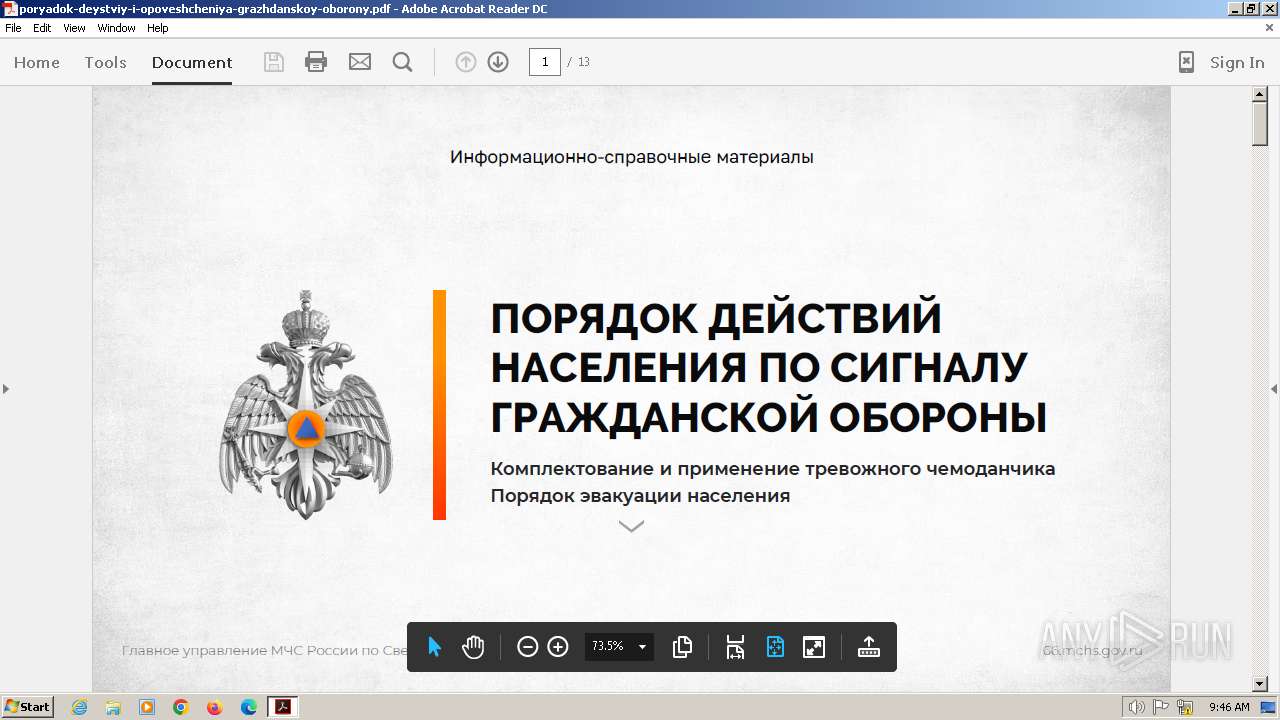Viewport: 1280px width, 720px height.
Task: Click the page number input field
Action: coord(544,62)
